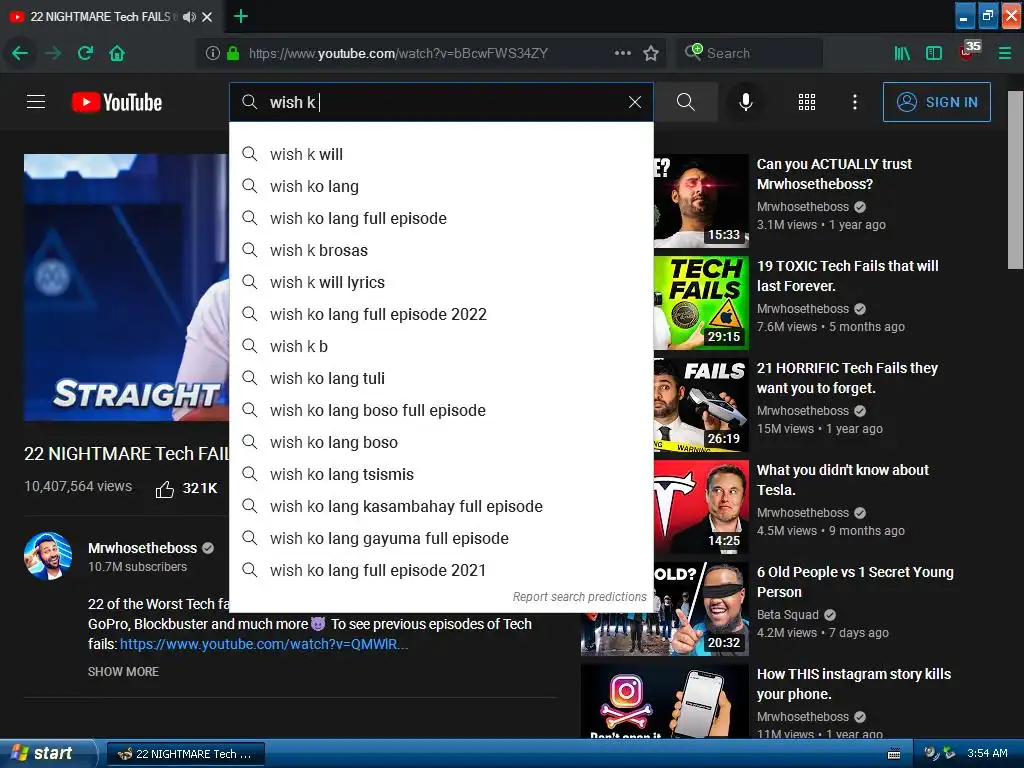The width and height of the screenshot is (1024, 768).
Task: Choose suggestion "wish ko lang kasambahay full episode"
Action: click(x=441, y=506)
